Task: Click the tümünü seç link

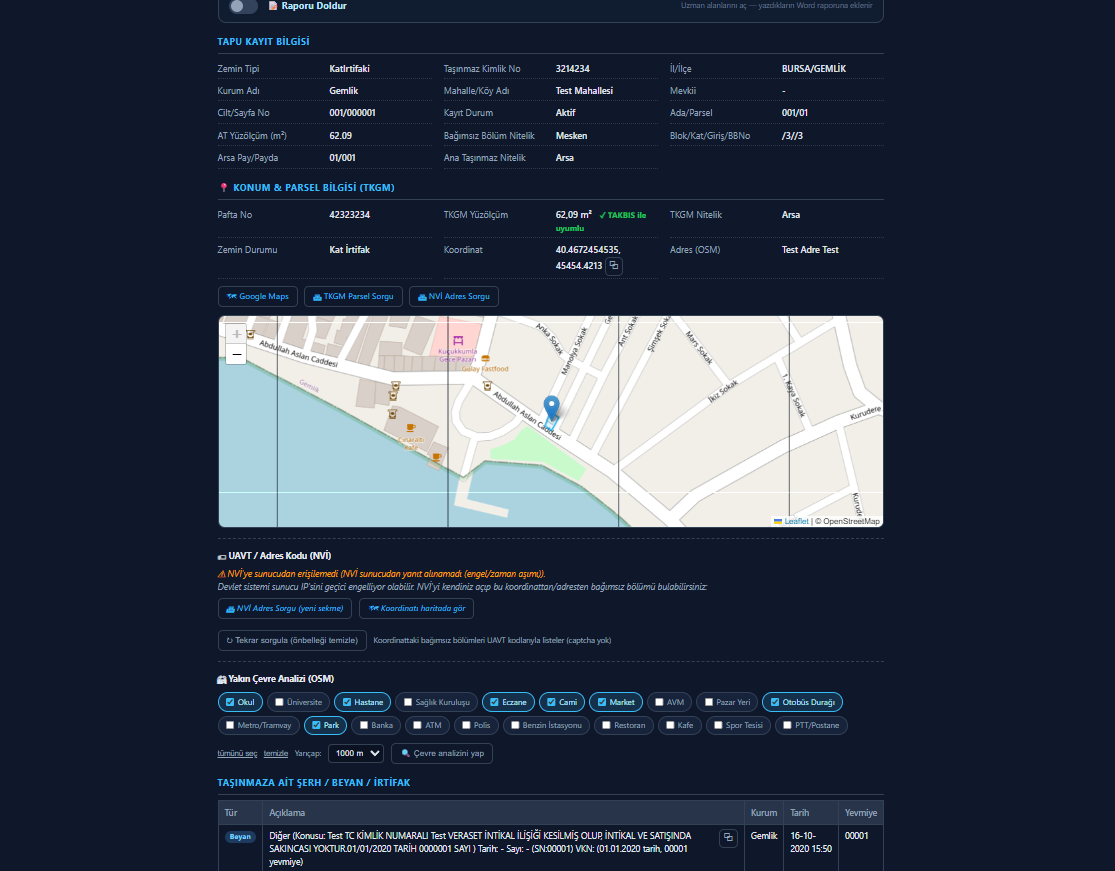Action: [238, 754]
